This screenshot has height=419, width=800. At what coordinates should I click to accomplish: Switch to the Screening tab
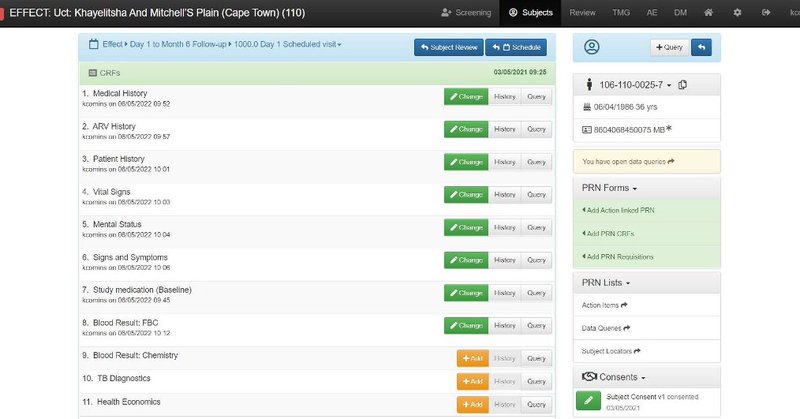point(466,12)
